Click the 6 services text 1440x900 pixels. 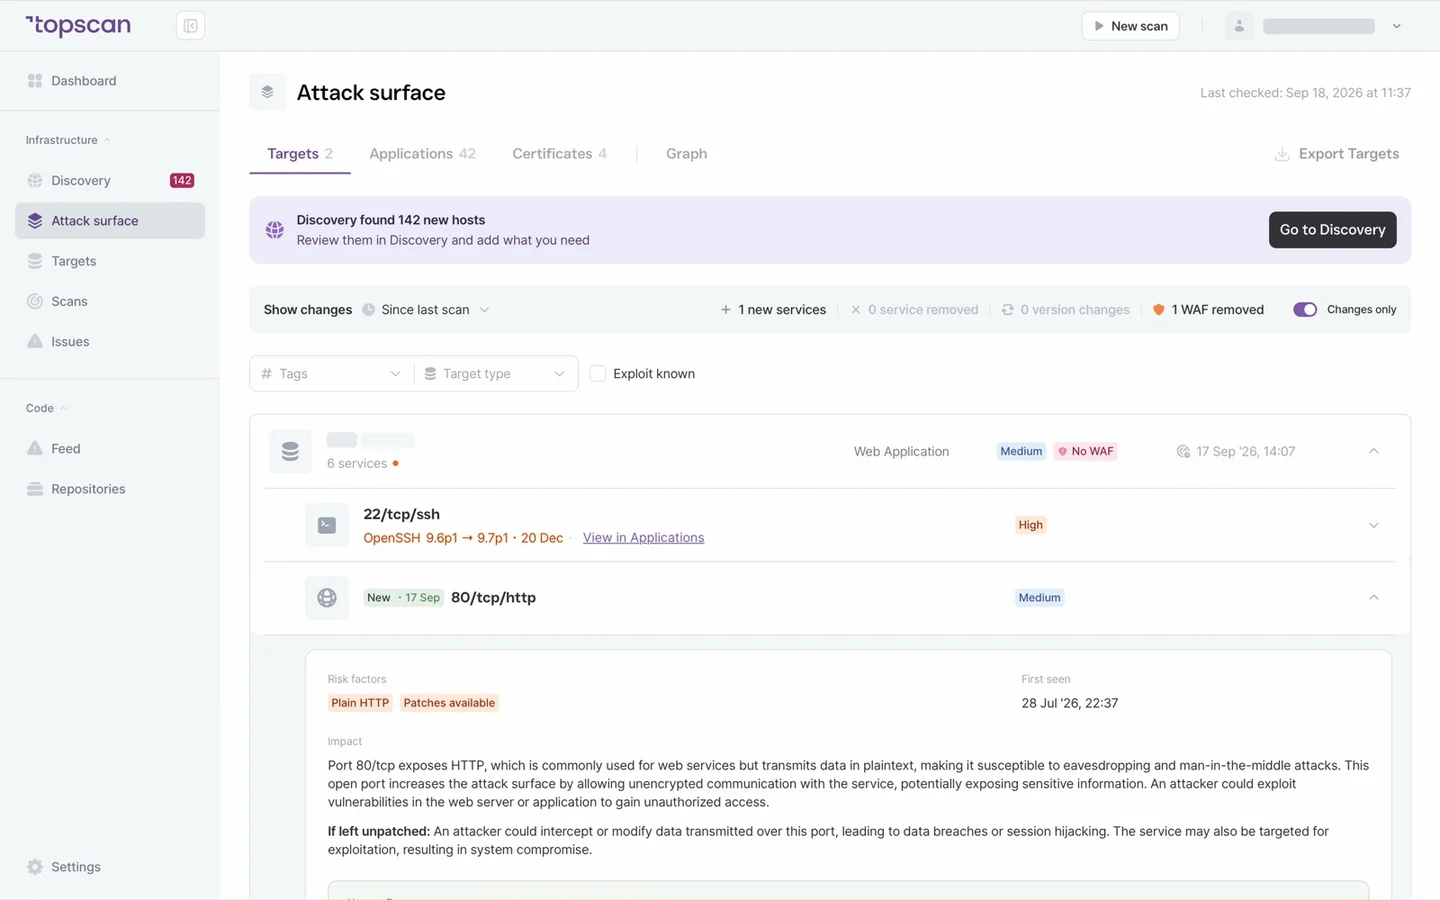pos(357,464)
